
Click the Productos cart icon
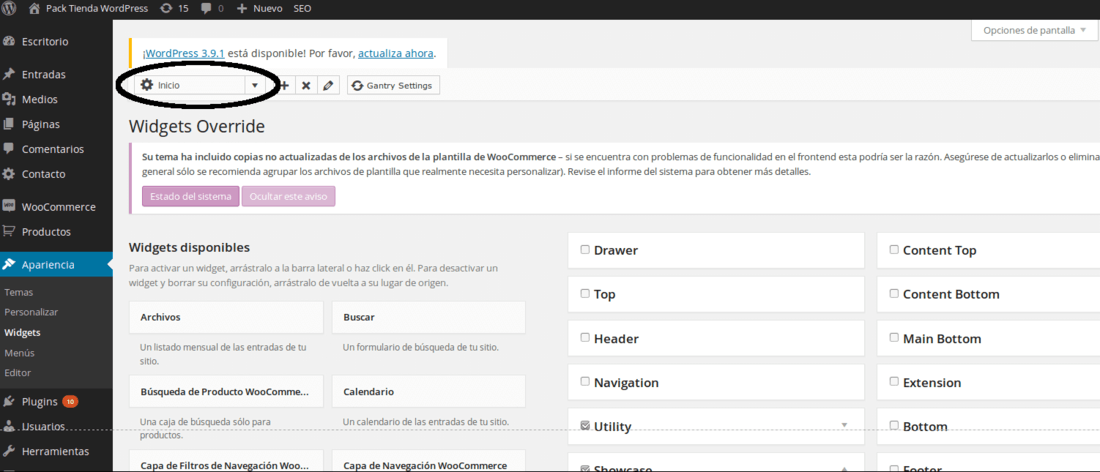(x=9, y=231)
